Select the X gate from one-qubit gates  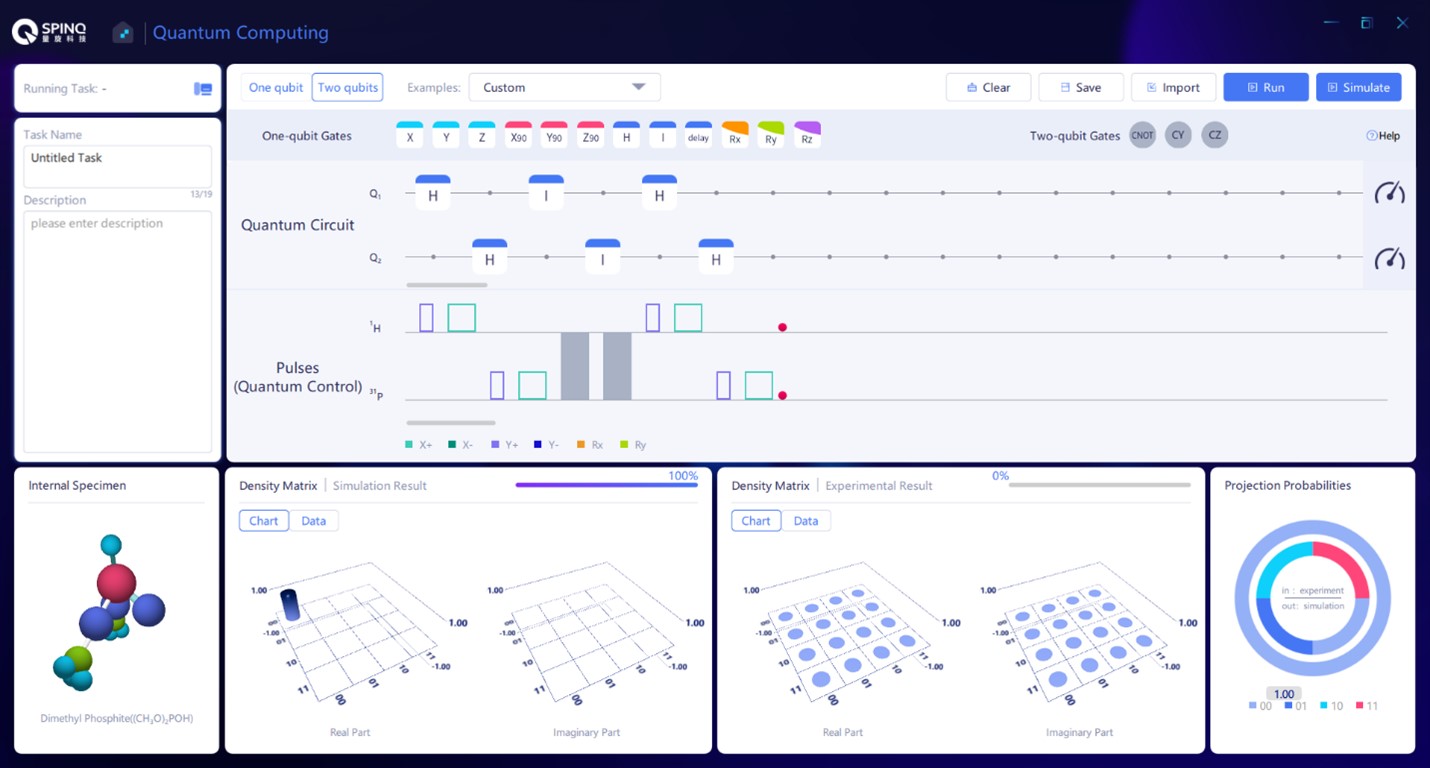click(410, 135)
